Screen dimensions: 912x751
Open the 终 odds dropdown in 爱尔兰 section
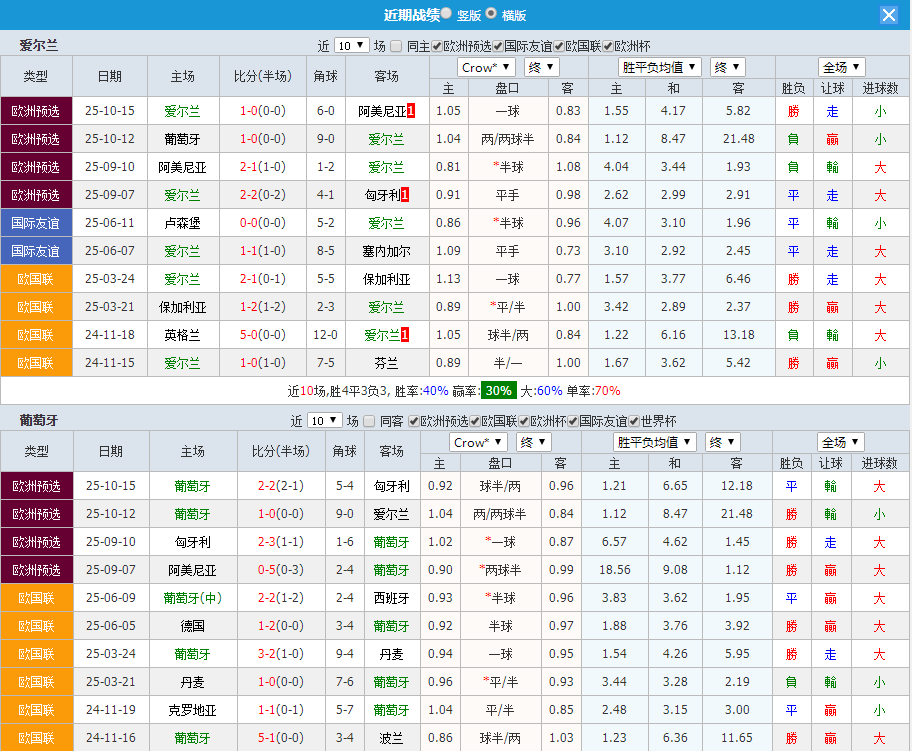pos(540,67)
